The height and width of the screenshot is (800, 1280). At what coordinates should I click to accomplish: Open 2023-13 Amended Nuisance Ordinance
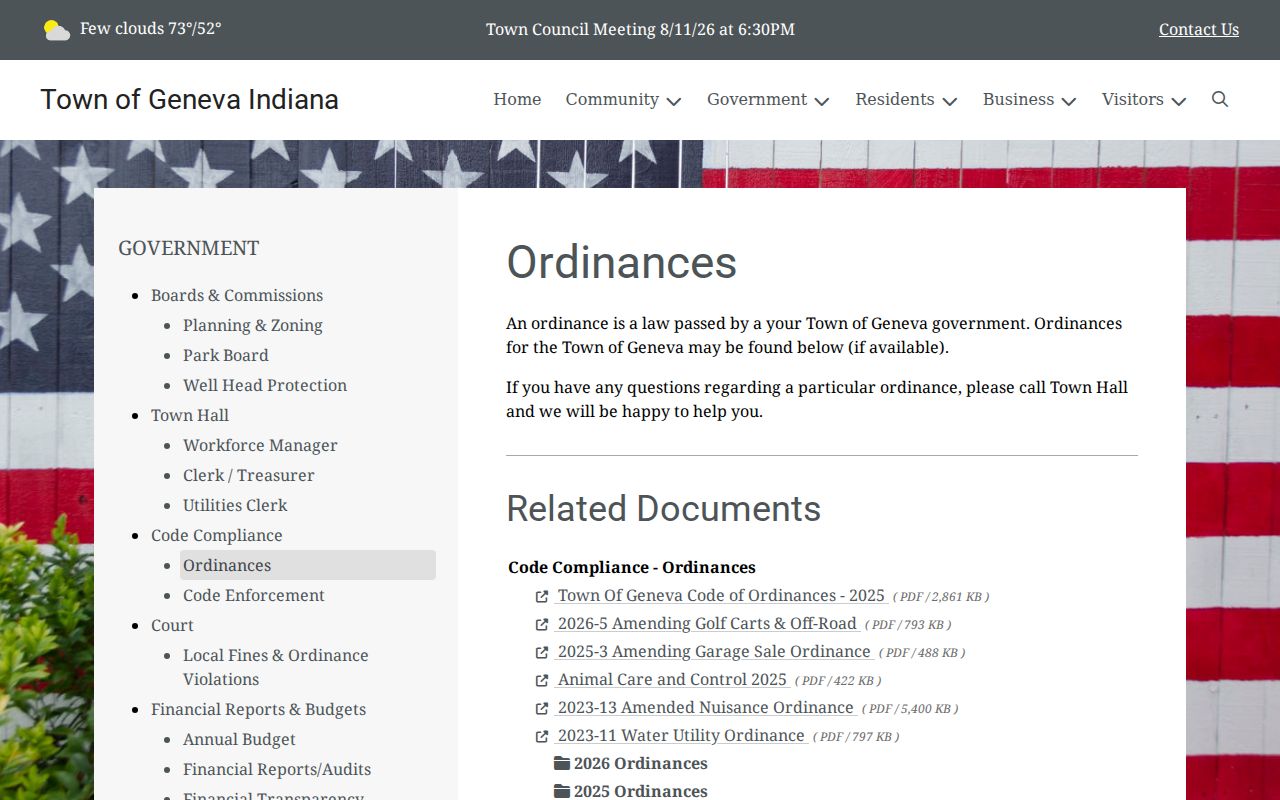pyautogui.click(x=706, y=707)
